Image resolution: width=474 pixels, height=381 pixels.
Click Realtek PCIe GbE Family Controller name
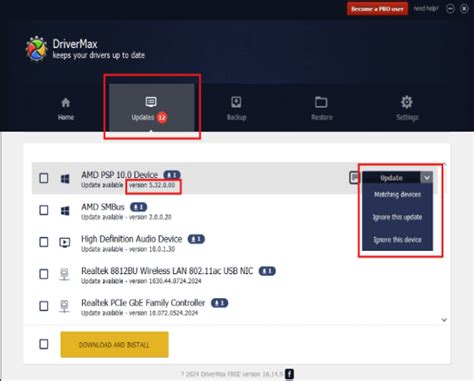click(143, 303)
